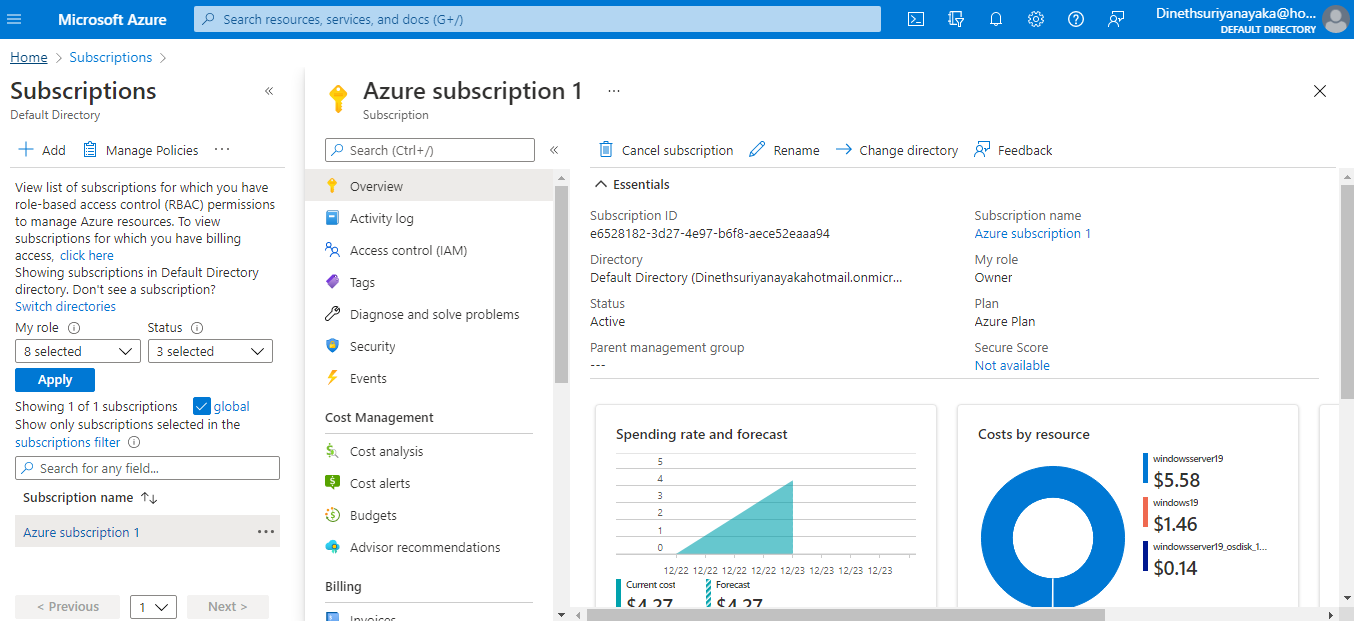Image resolution: width=1354 pixels, height=621 pixels.
Task: Focus the resource menu Search (Ctrl+/) box
Action: pos(429,150)
